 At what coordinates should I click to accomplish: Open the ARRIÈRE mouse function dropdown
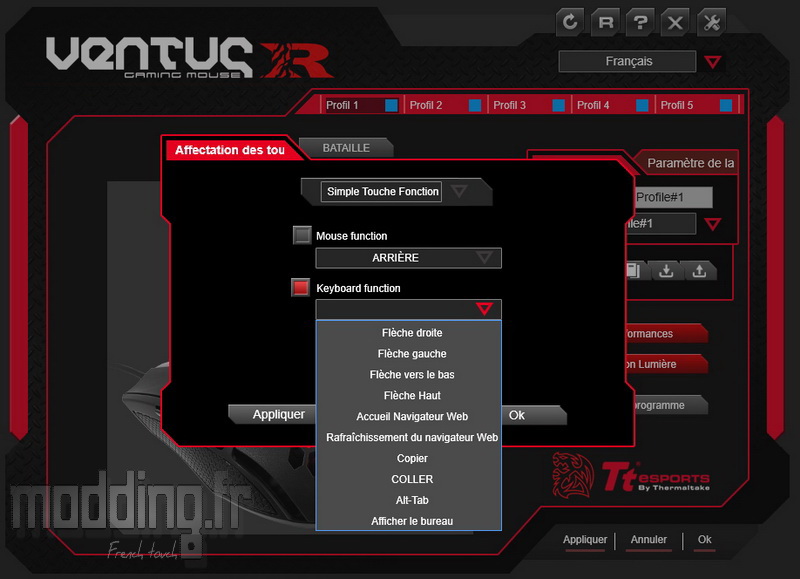[408, 258]
